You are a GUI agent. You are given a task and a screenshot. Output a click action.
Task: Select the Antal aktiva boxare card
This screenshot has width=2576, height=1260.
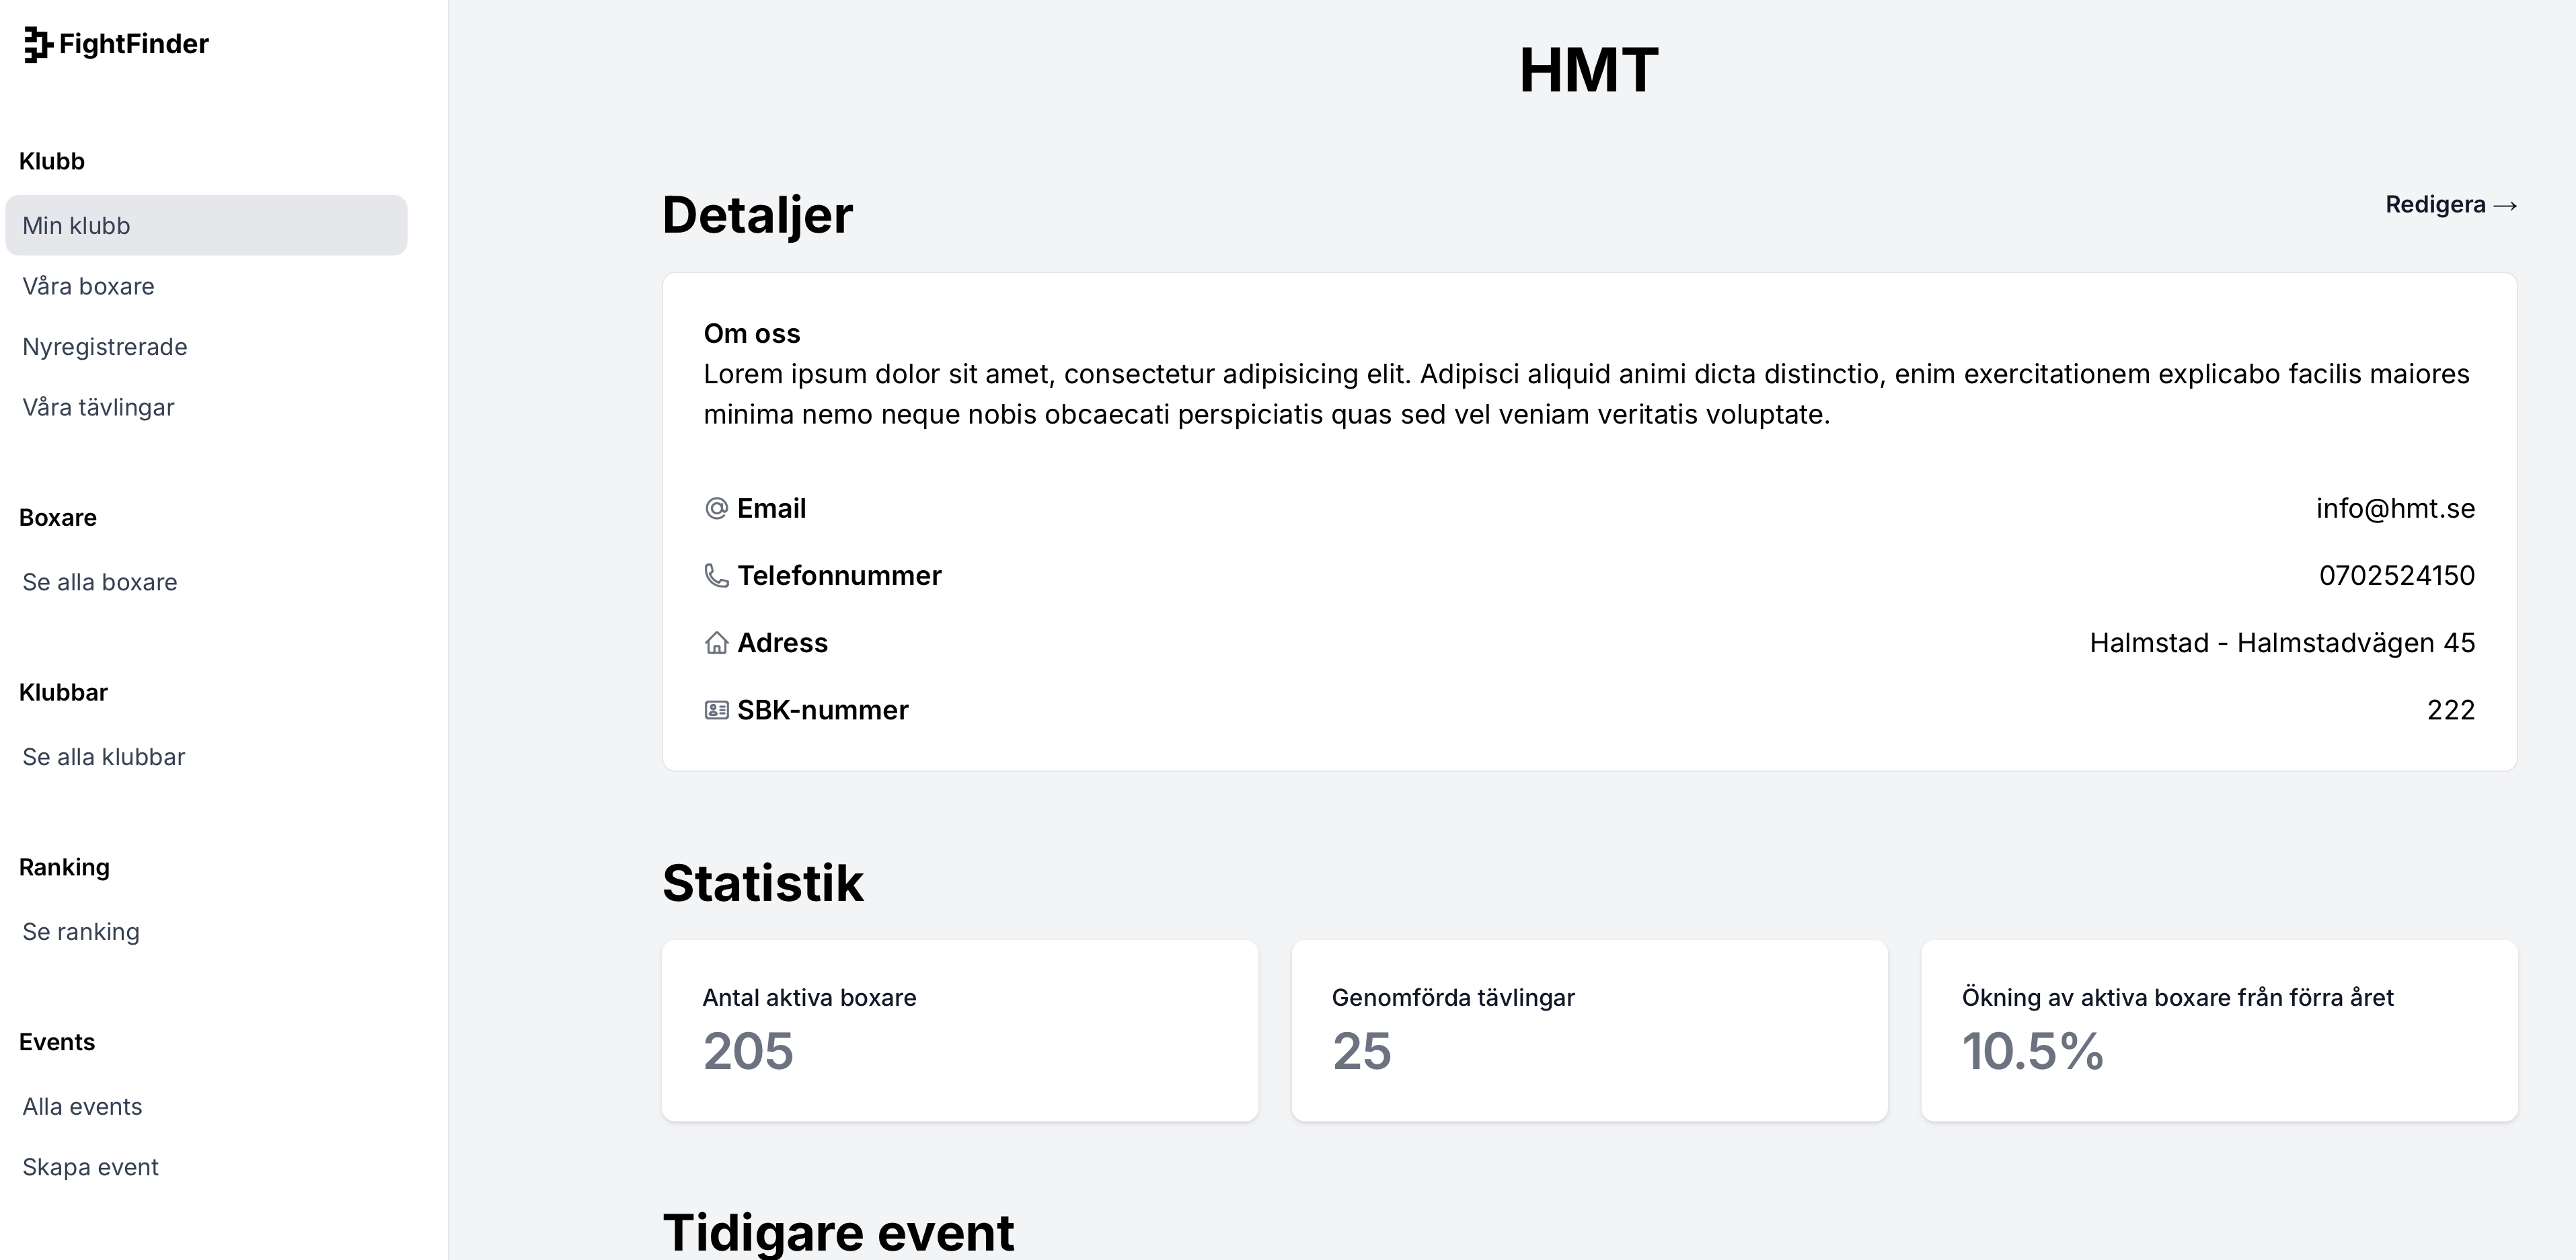tap(960, 1031)
